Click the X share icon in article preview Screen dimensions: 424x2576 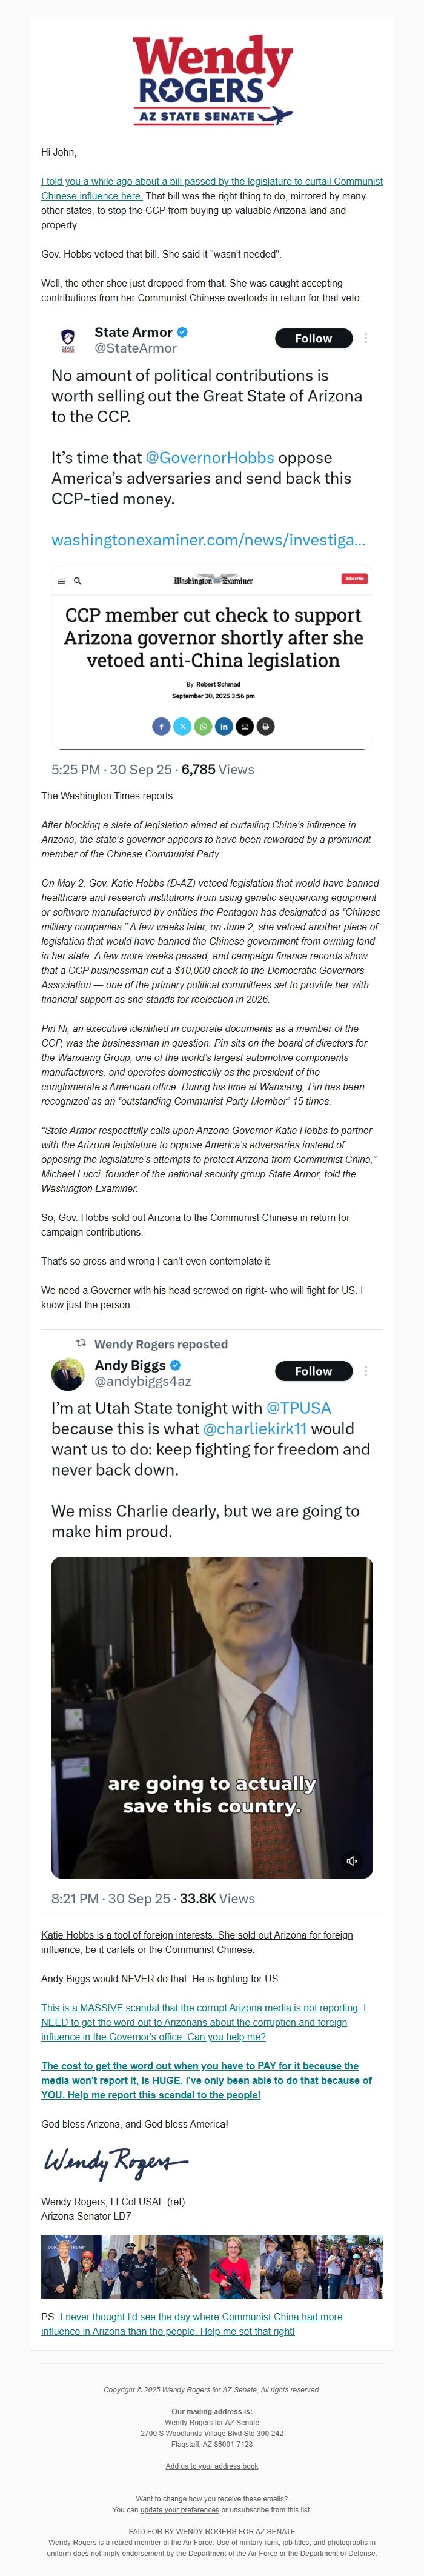click(x=182, y=726)
